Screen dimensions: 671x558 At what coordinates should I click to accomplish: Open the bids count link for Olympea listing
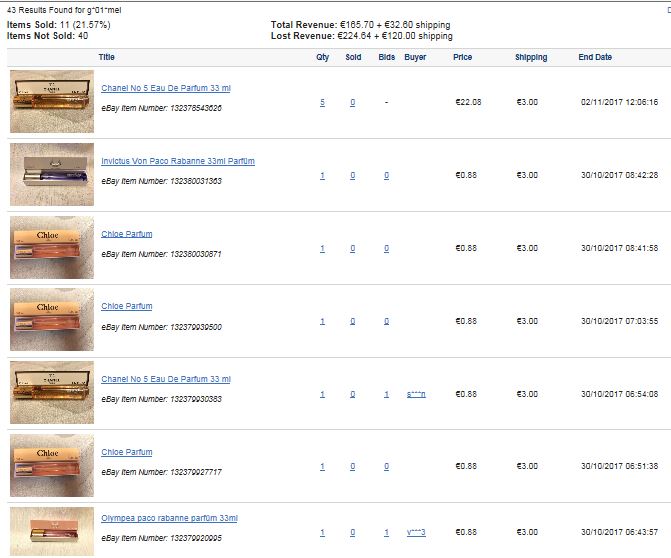tap(386, 532)
